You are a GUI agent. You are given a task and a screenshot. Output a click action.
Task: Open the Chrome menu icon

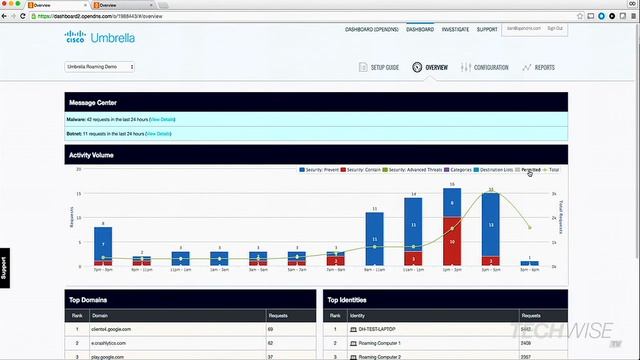pos(633,16)
